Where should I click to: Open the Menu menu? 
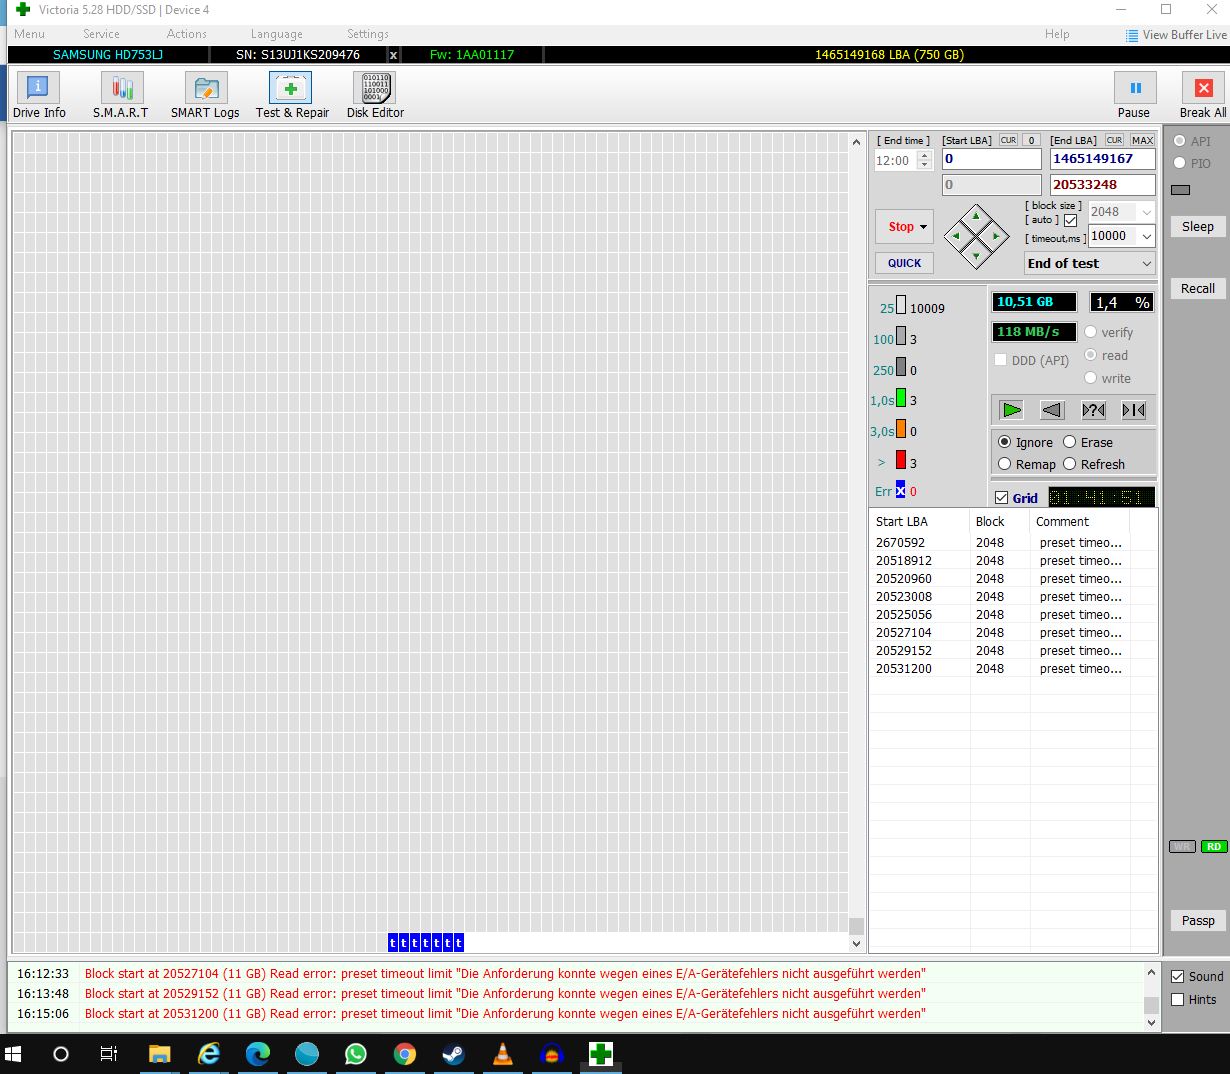pos(29,34)
